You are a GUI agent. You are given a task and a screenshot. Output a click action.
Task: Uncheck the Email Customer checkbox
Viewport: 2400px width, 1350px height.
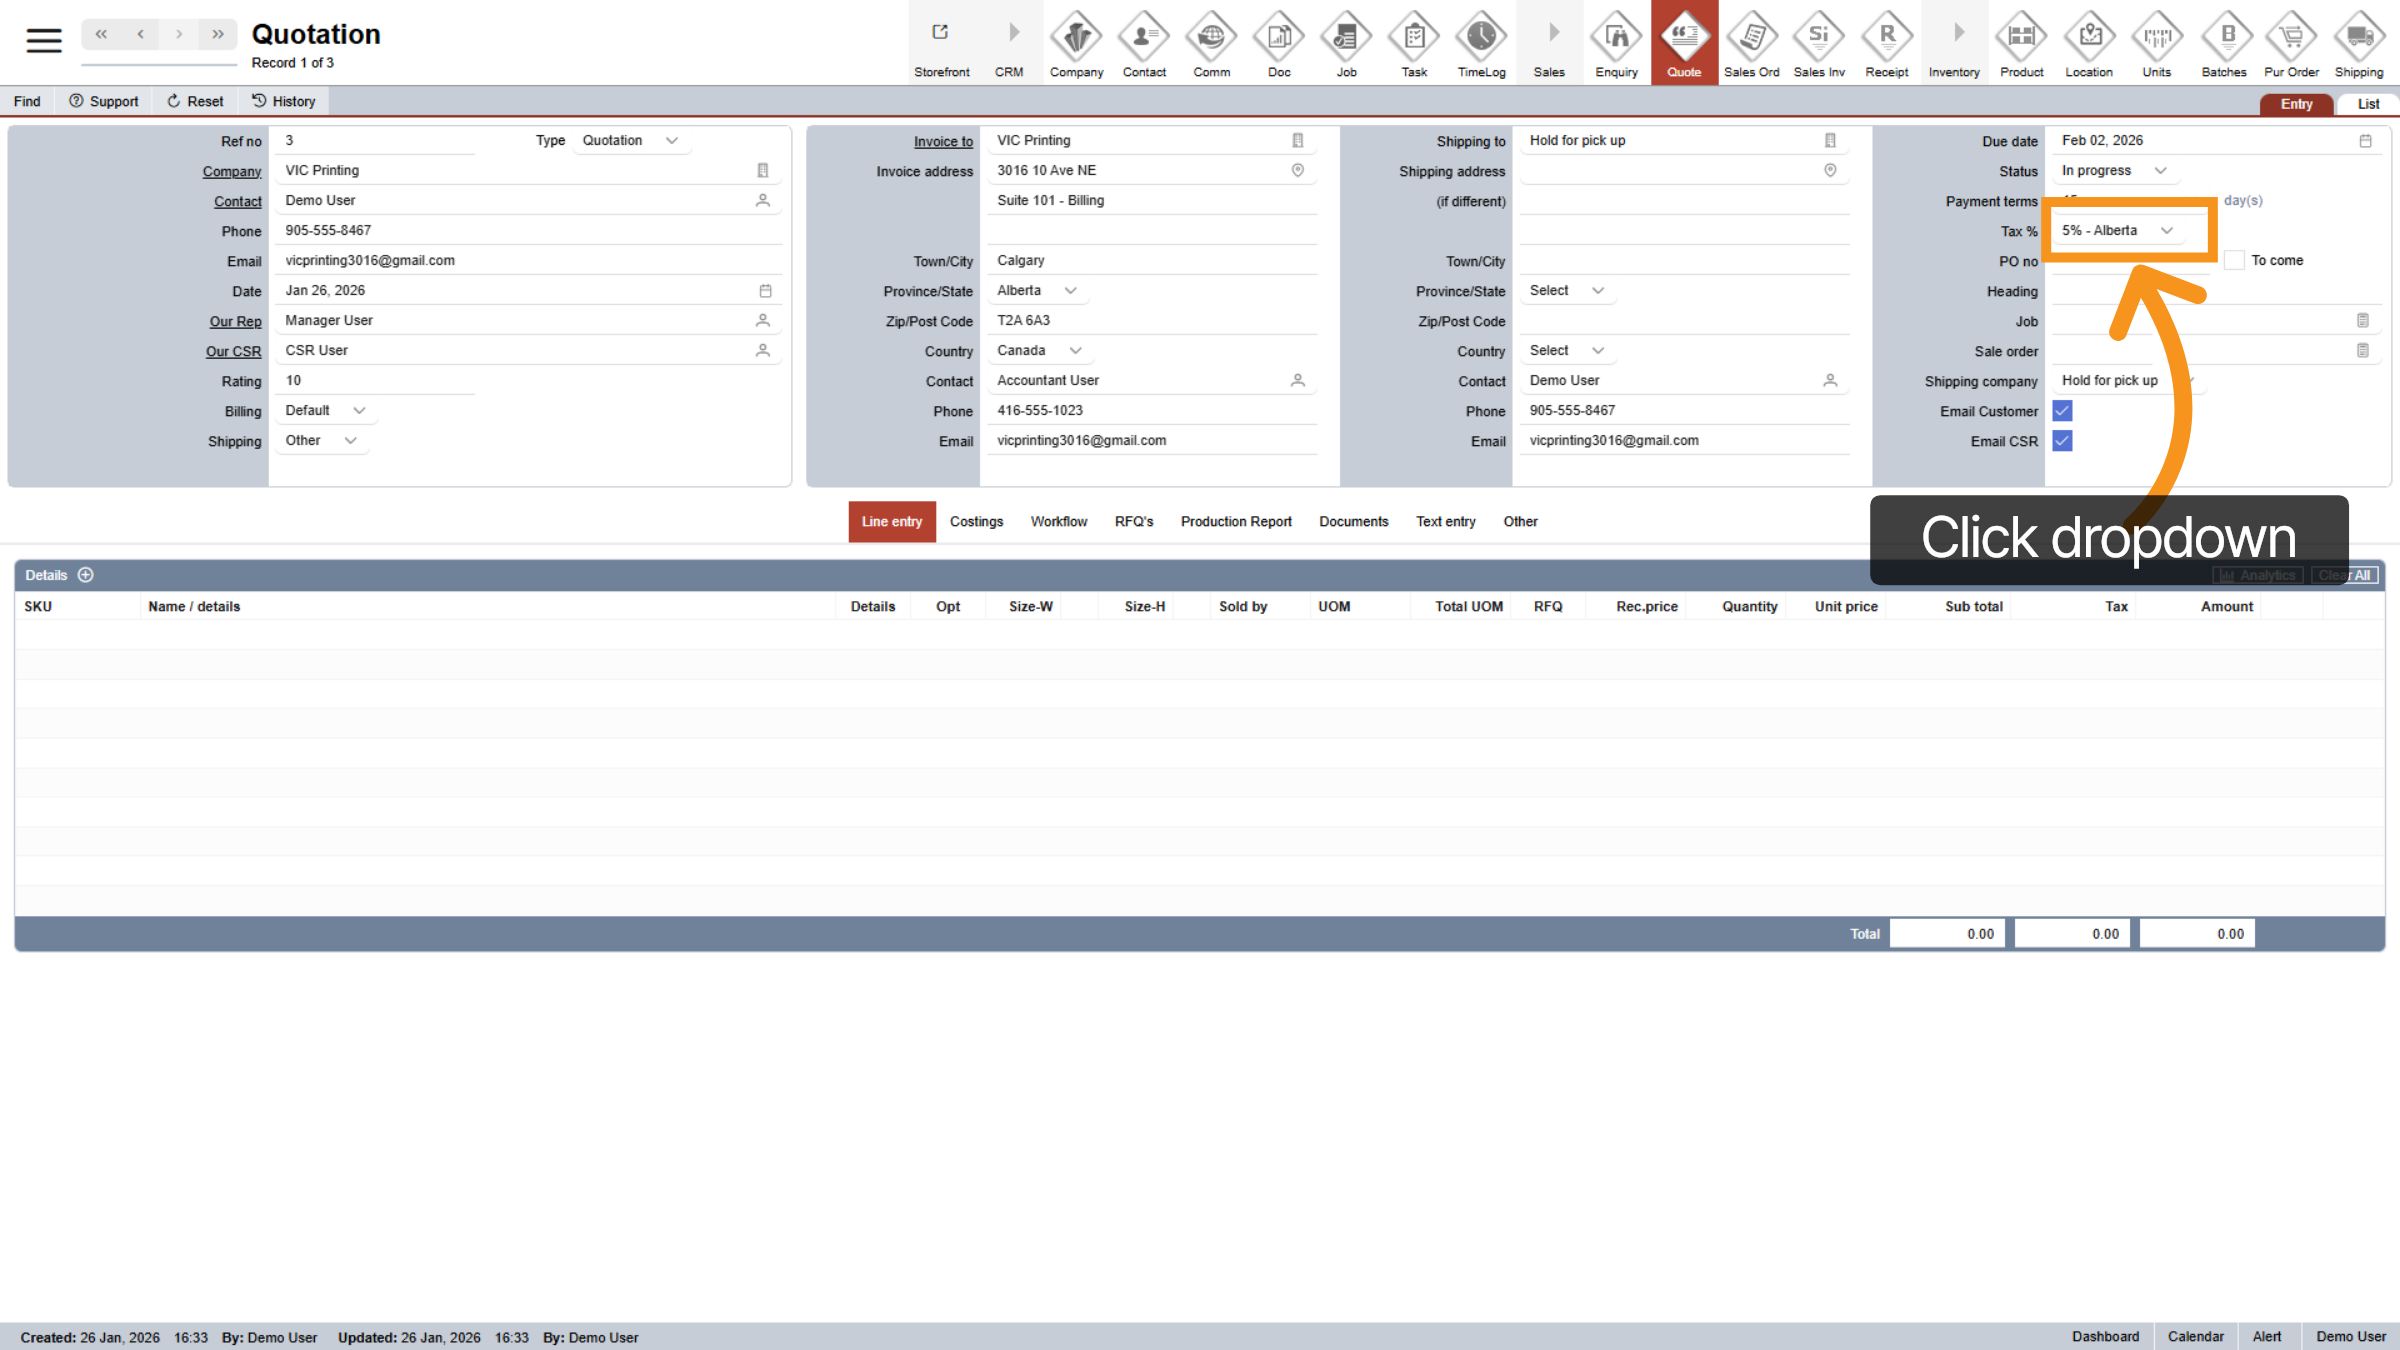point(2062,411)
